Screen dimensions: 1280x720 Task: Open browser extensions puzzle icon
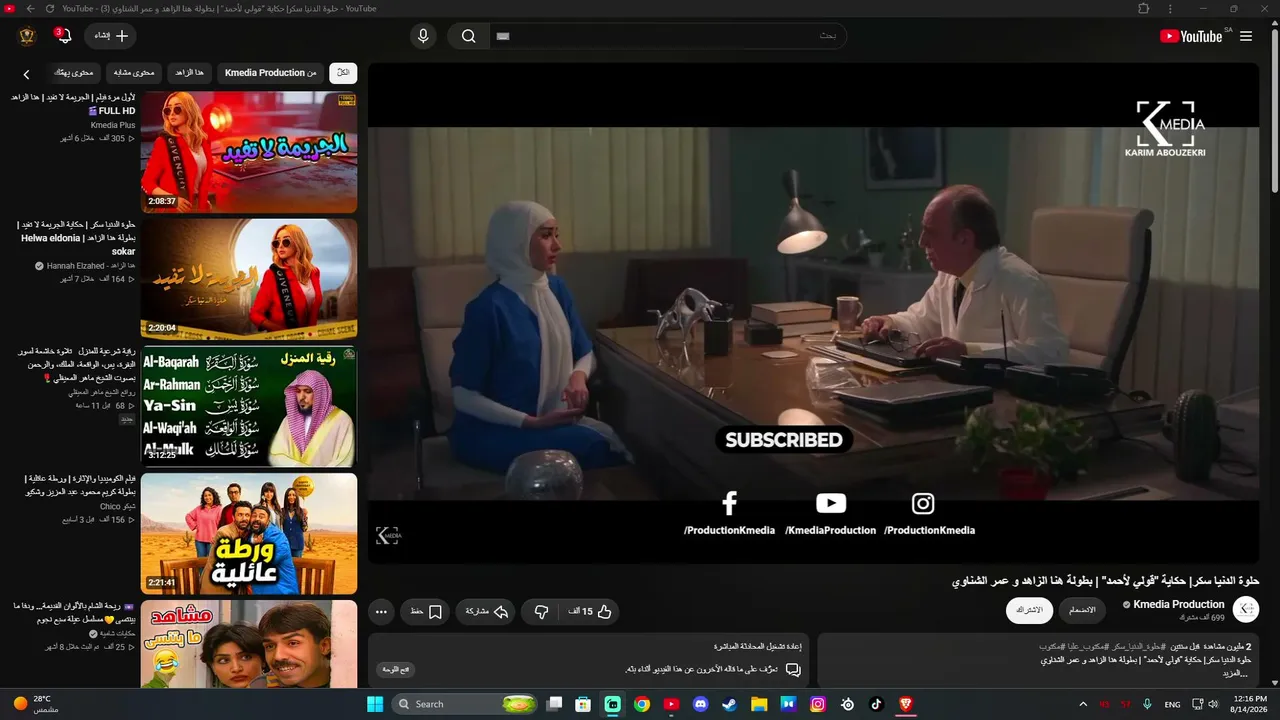coord(1143,9)
